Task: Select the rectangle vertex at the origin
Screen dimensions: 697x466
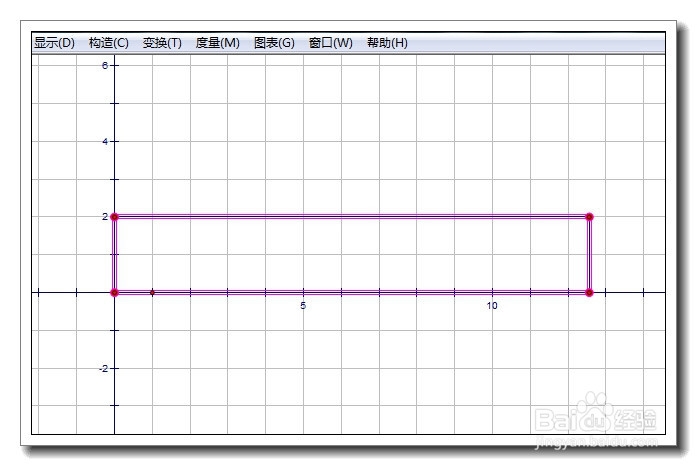Action: pos(114,293)
